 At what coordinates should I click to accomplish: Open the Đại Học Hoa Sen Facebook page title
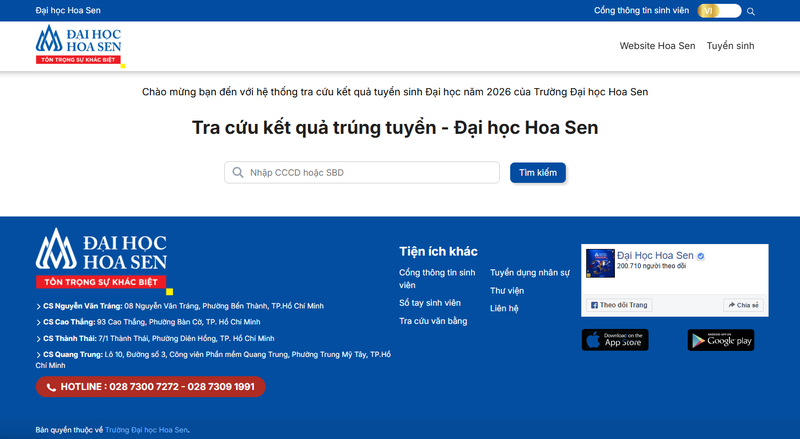coord(655,255)
